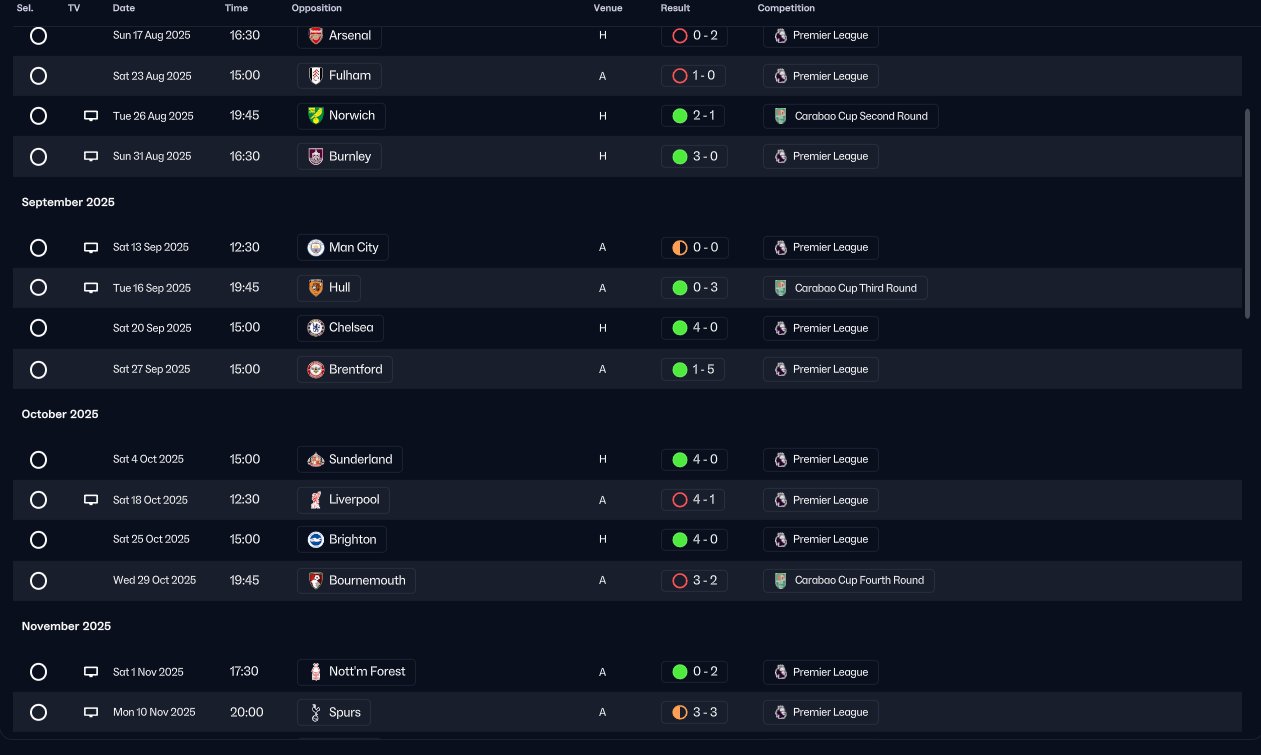Click Premier League logo on Chelsea row
Viewport: 1261px width, 755px height.
(780, 328)
